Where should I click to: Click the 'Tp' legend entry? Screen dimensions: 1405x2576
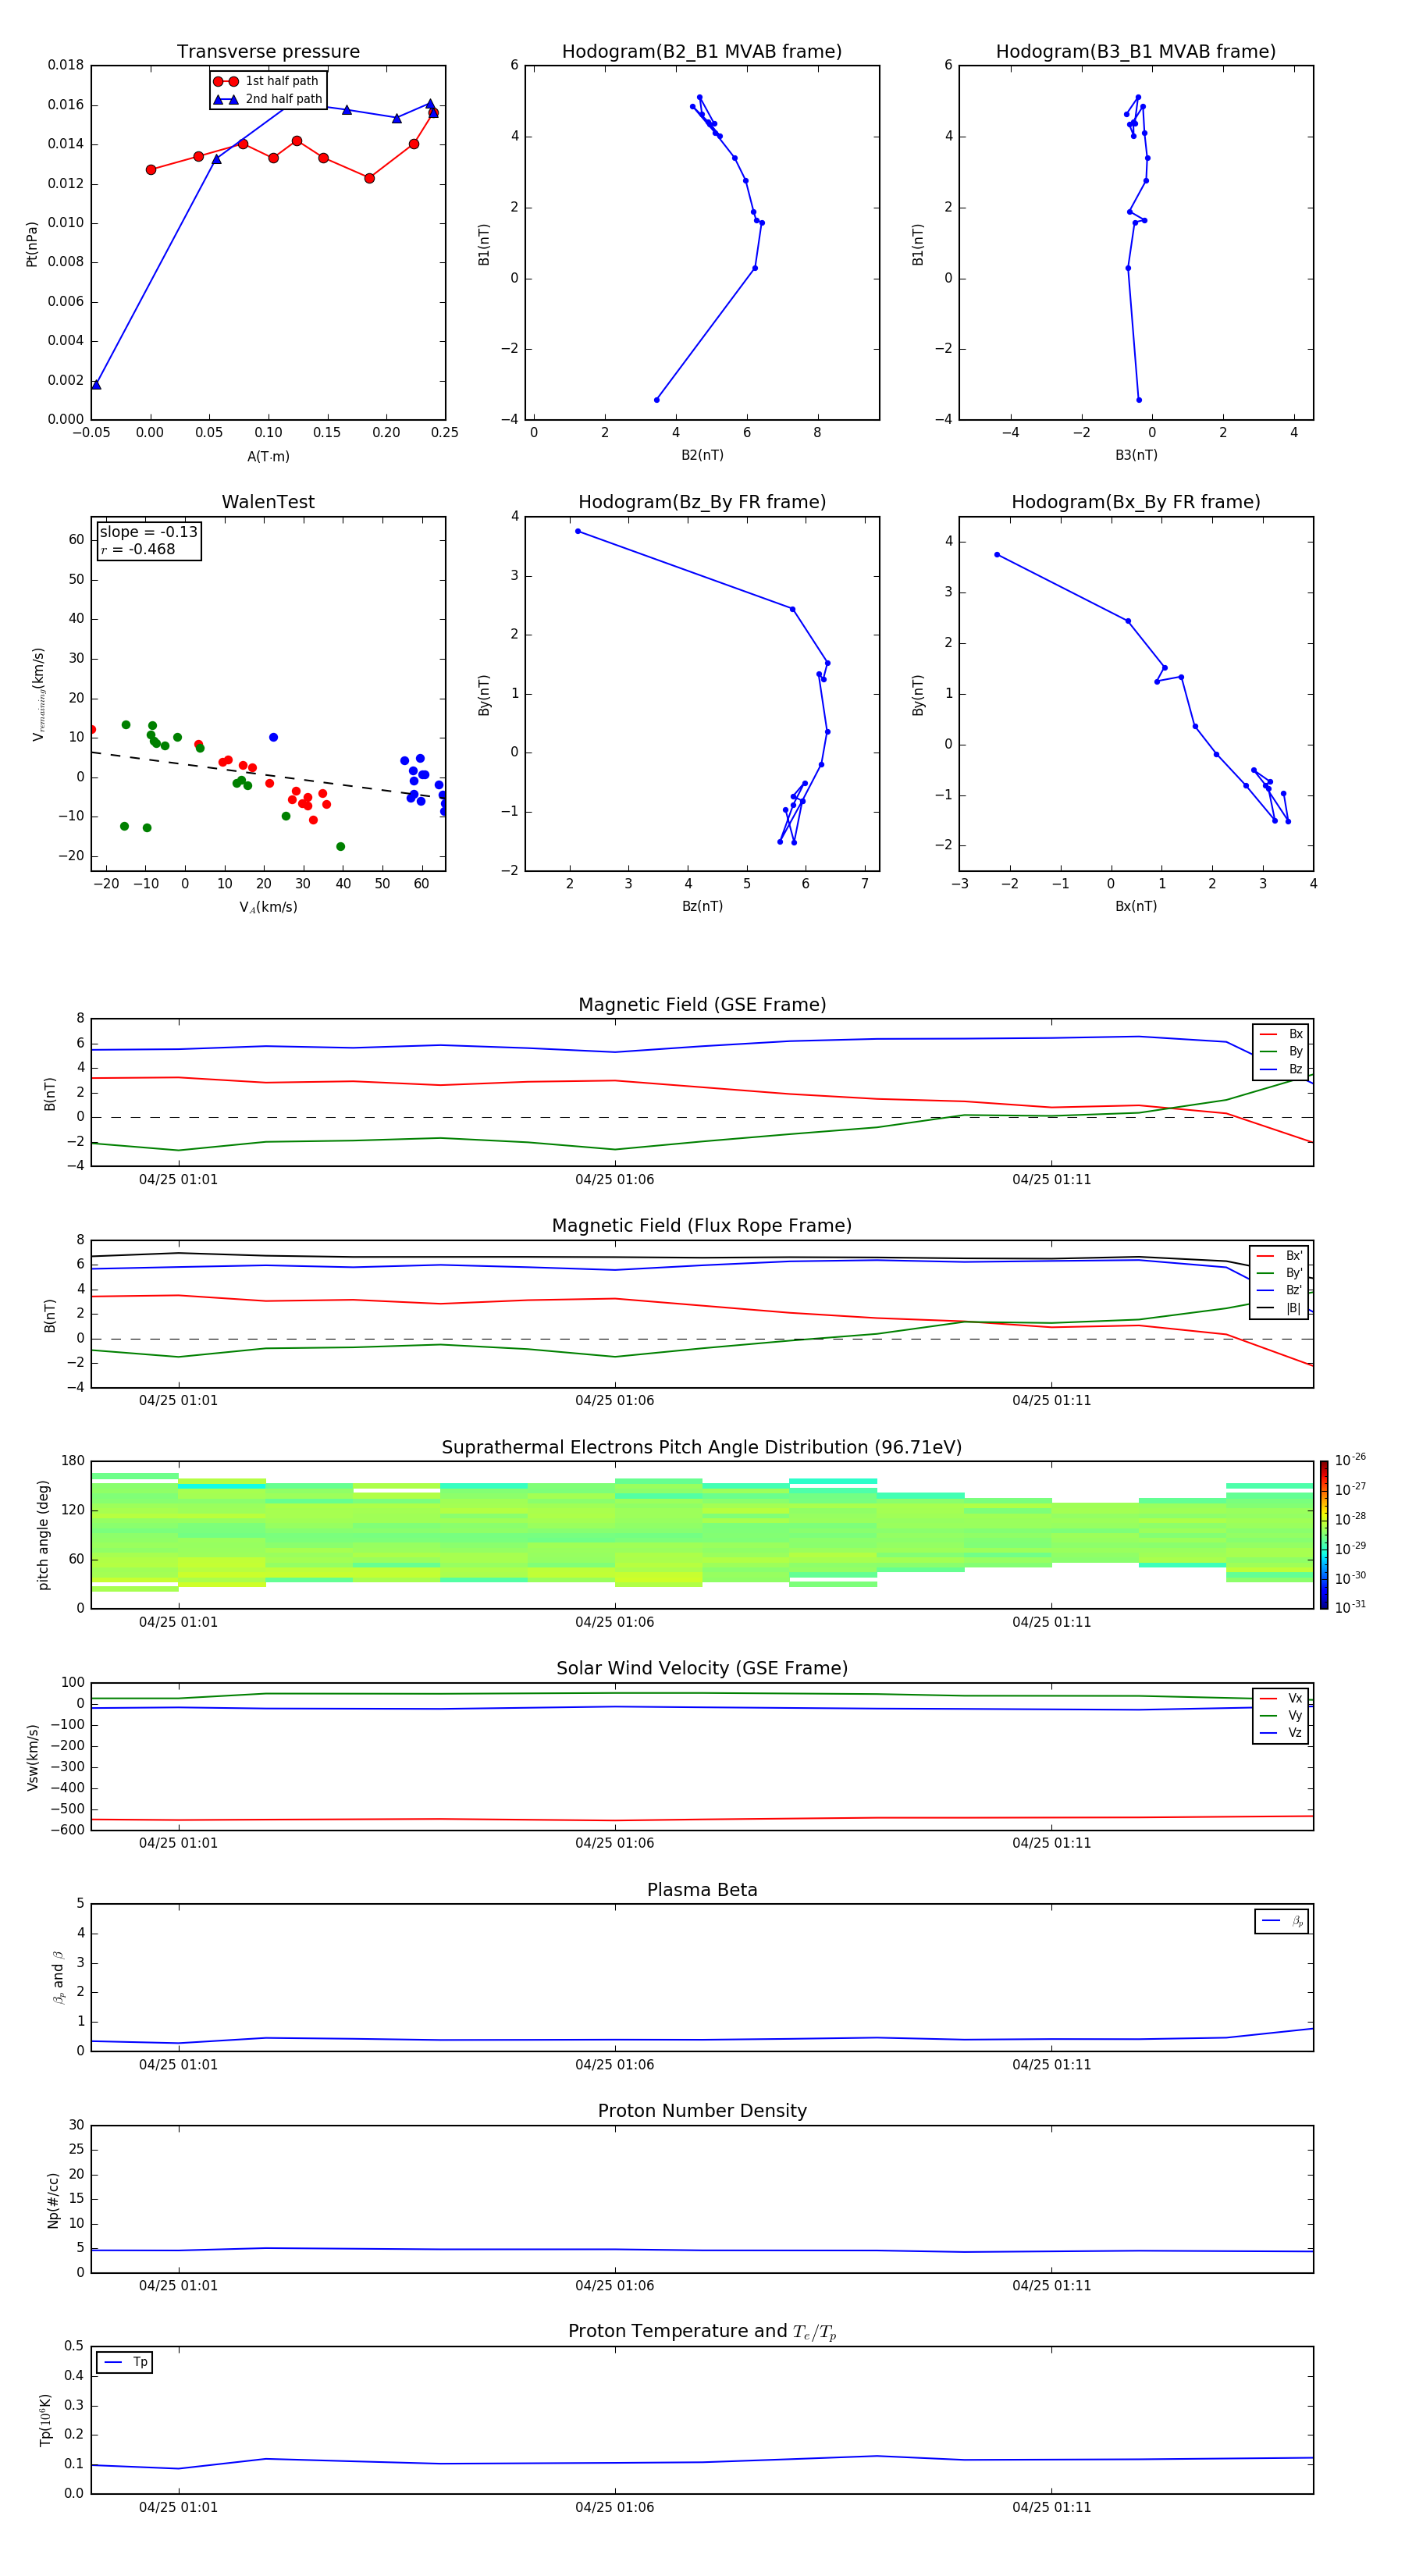(125, 2362)
